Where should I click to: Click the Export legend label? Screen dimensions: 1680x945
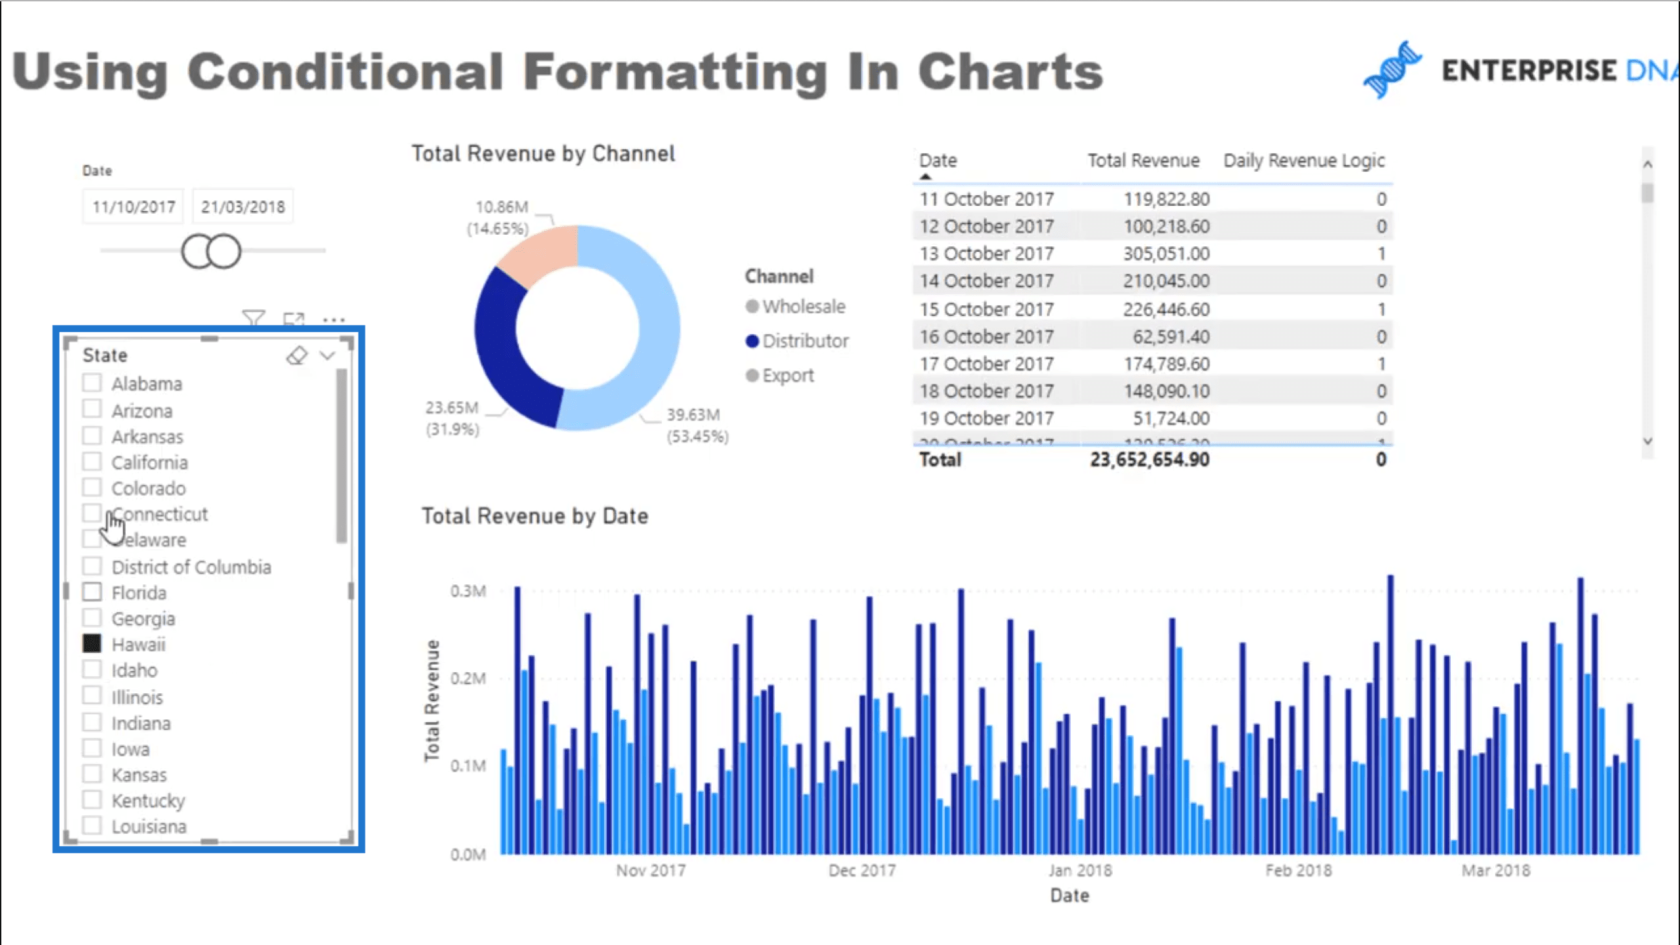click(788, 375)
